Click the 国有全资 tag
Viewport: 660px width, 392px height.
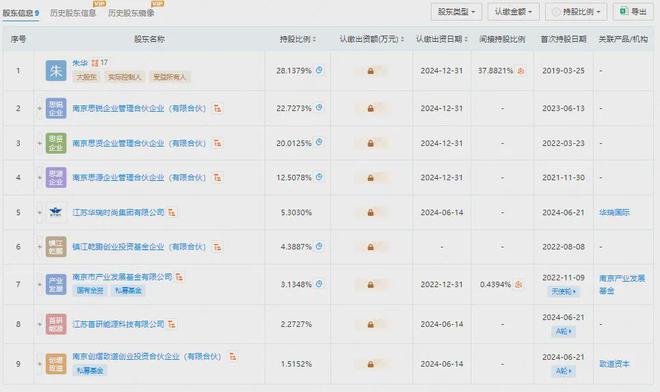[90, 291]
